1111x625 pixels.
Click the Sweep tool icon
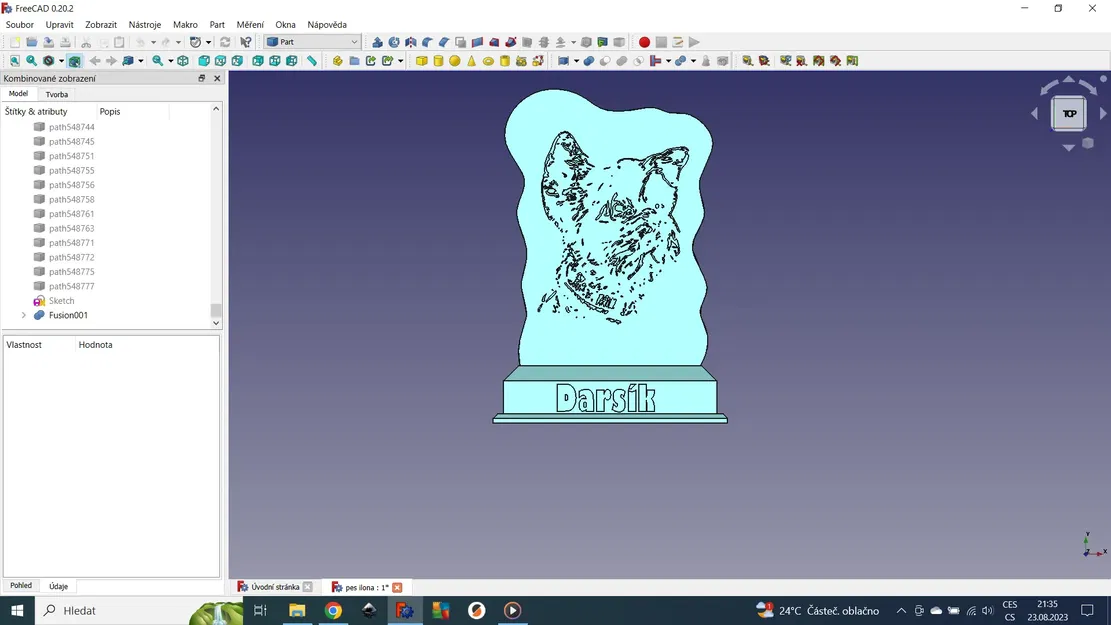pos(511,43)
